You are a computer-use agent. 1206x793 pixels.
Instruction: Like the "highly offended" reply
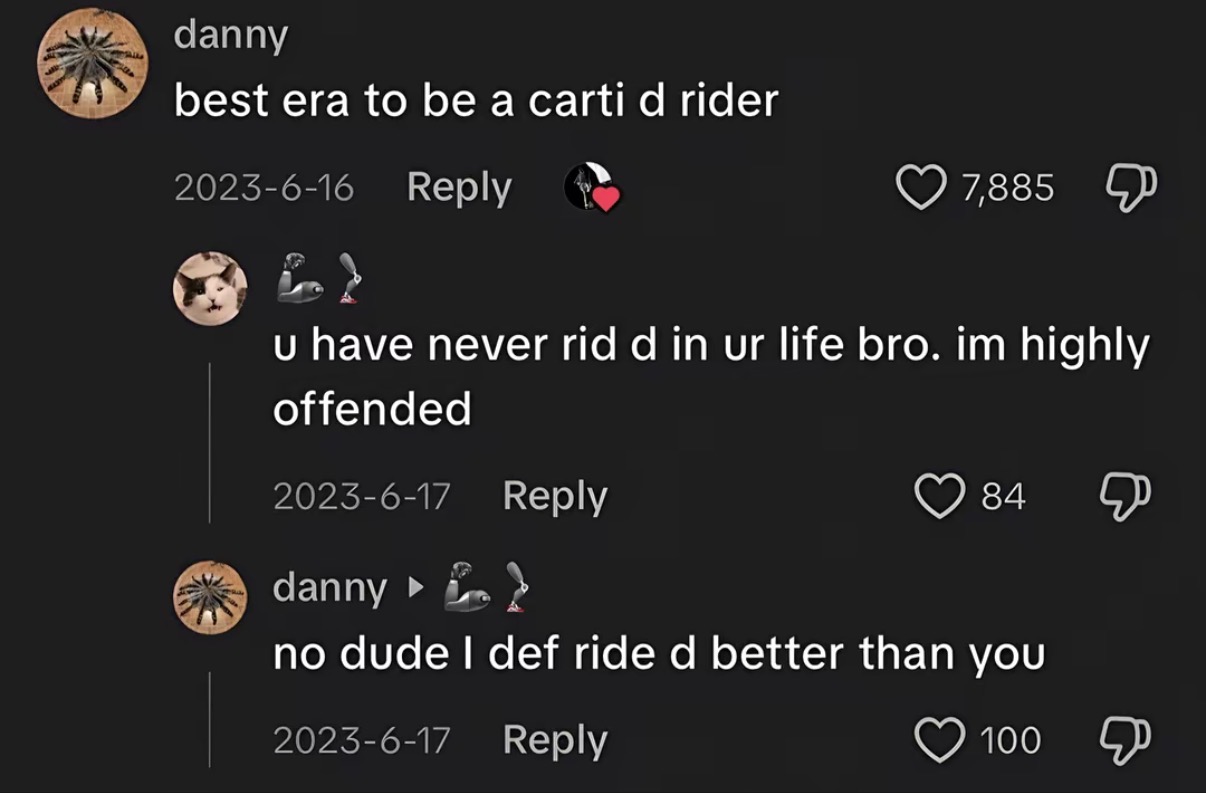click(939, 495)
